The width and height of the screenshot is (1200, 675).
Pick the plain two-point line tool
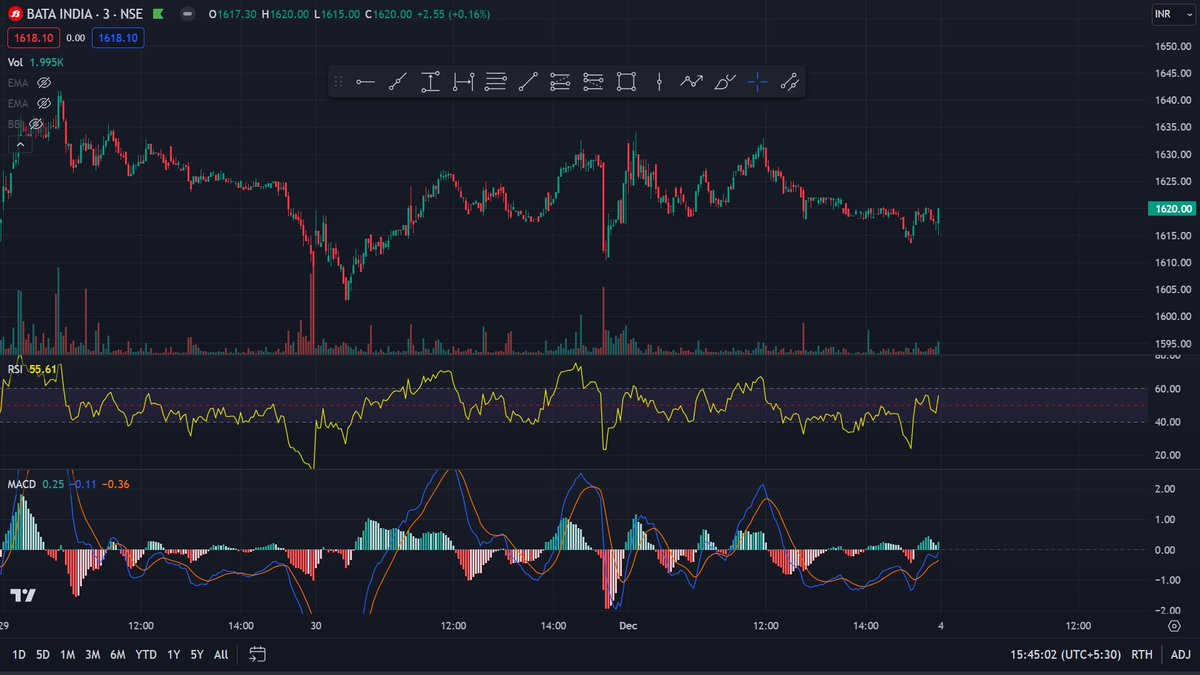528,82
